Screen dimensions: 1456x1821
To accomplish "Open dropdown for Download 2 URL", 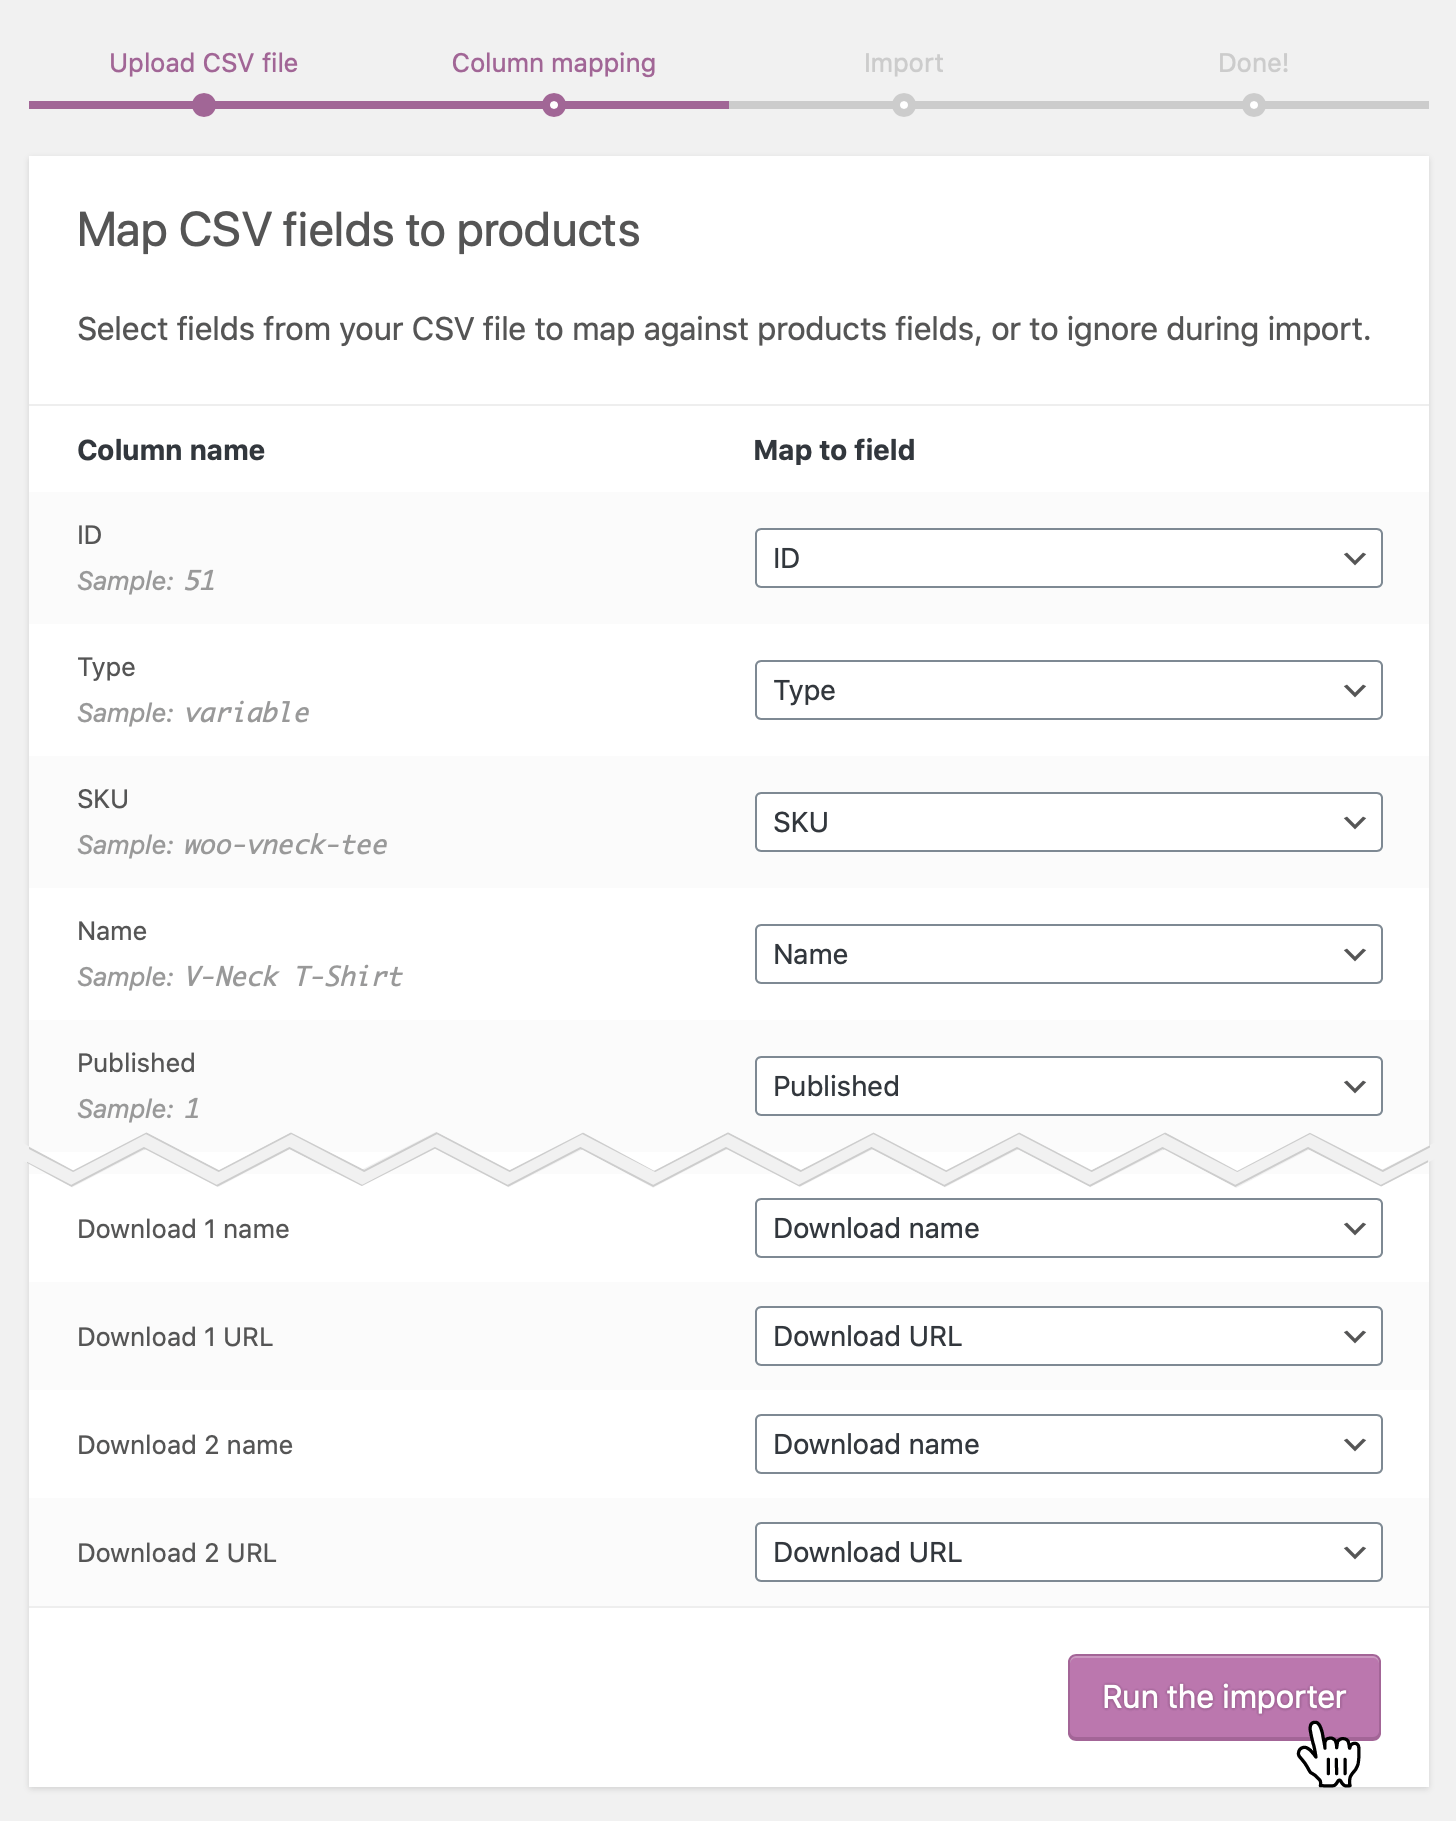I will (x=1067, y=1552).
